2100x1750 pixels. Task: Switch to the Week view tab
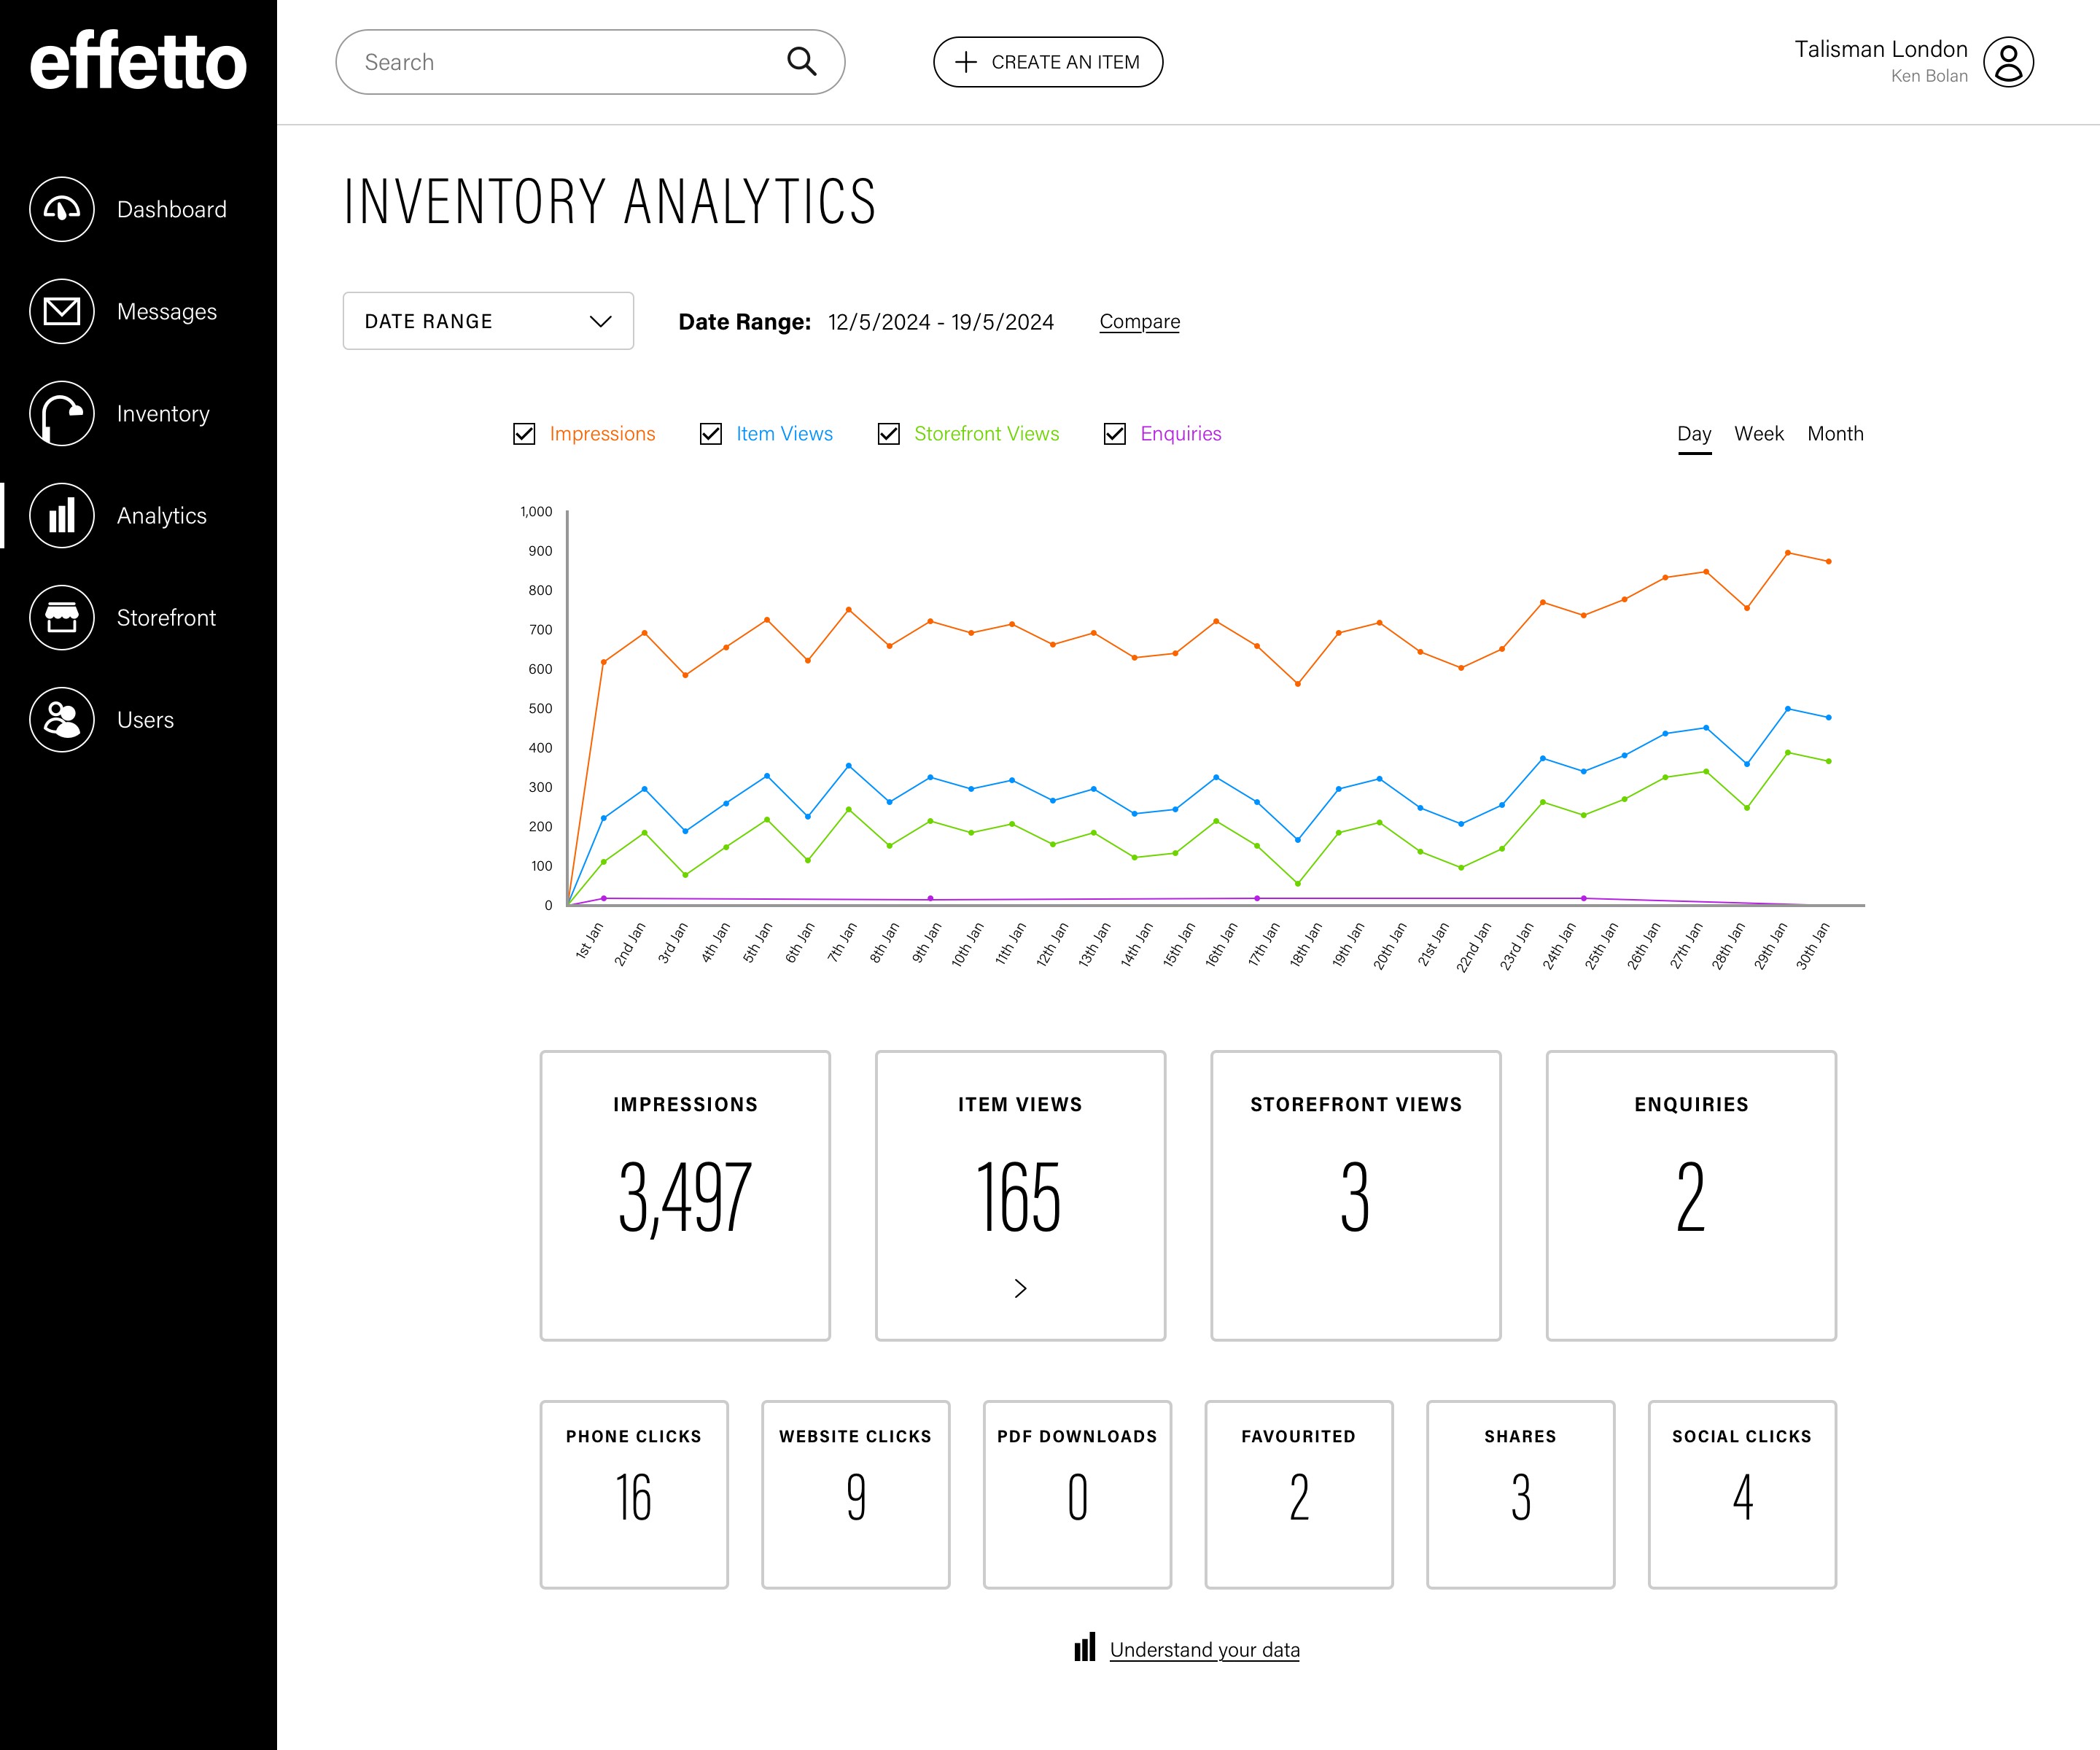[x=1759, y=434]
